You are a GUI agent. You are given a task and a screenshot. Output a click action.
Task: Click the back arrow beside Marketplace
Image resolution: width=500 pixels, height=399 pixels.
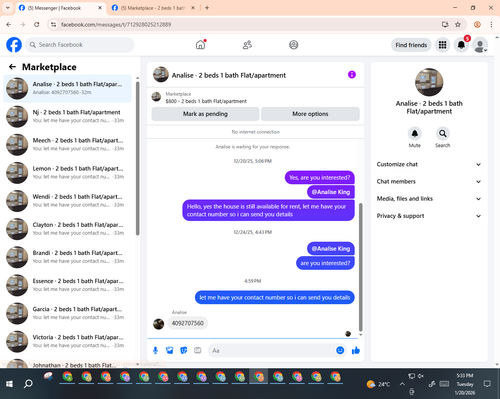(12, 67)
